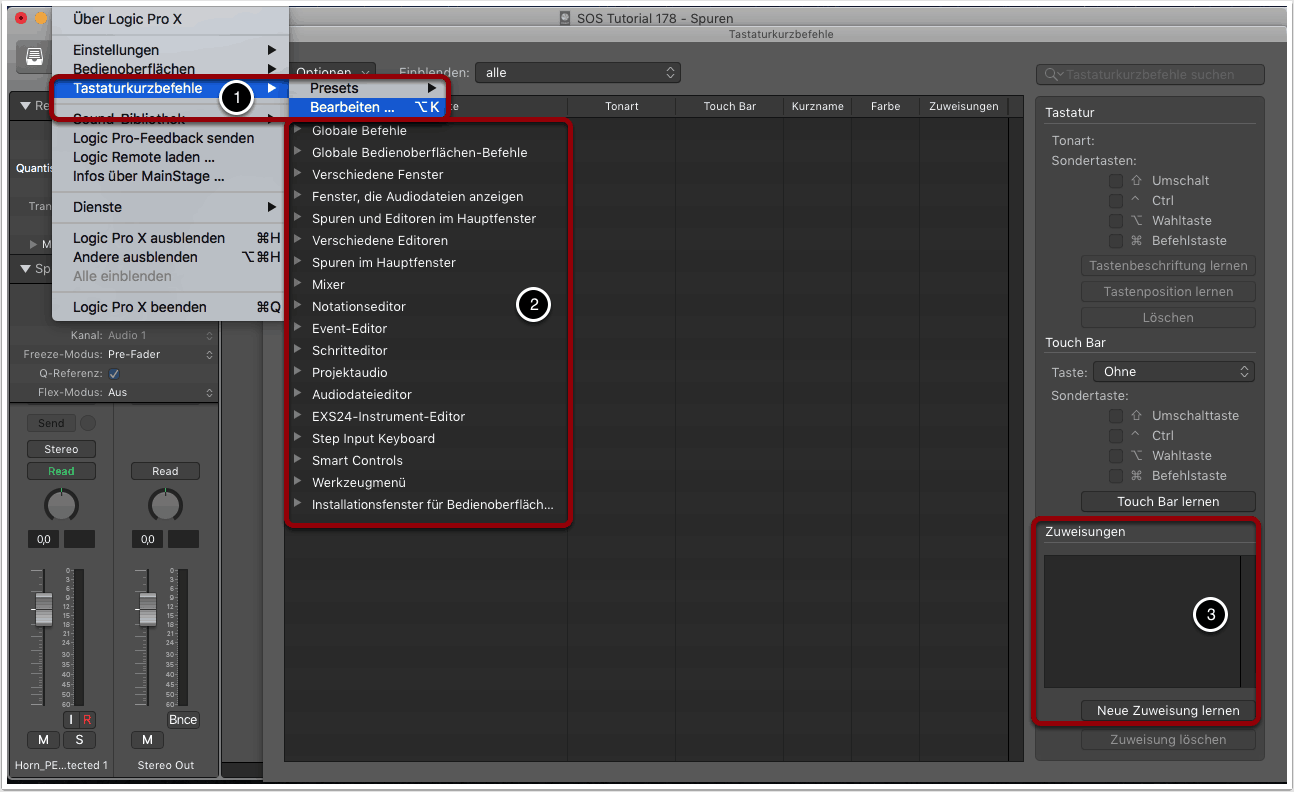Click the magnifier icon in the search field
Image resolution: width=1294 pixels, height=792 pixels.
pyautogui.click(x=1052, y=75)
